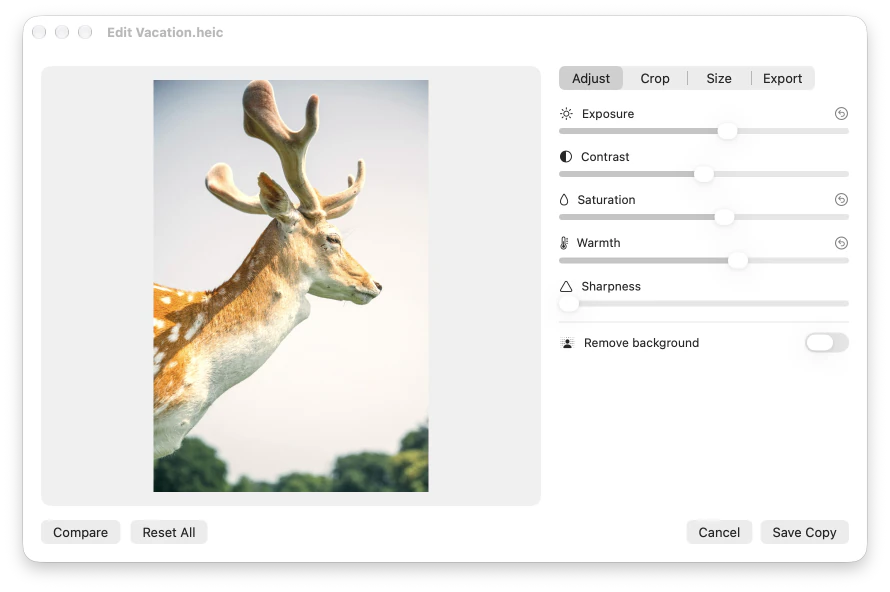This screenshot has width=890, height=592.
Task: Reset the Saturation adjustment
Action: click(x=841, y=199)
